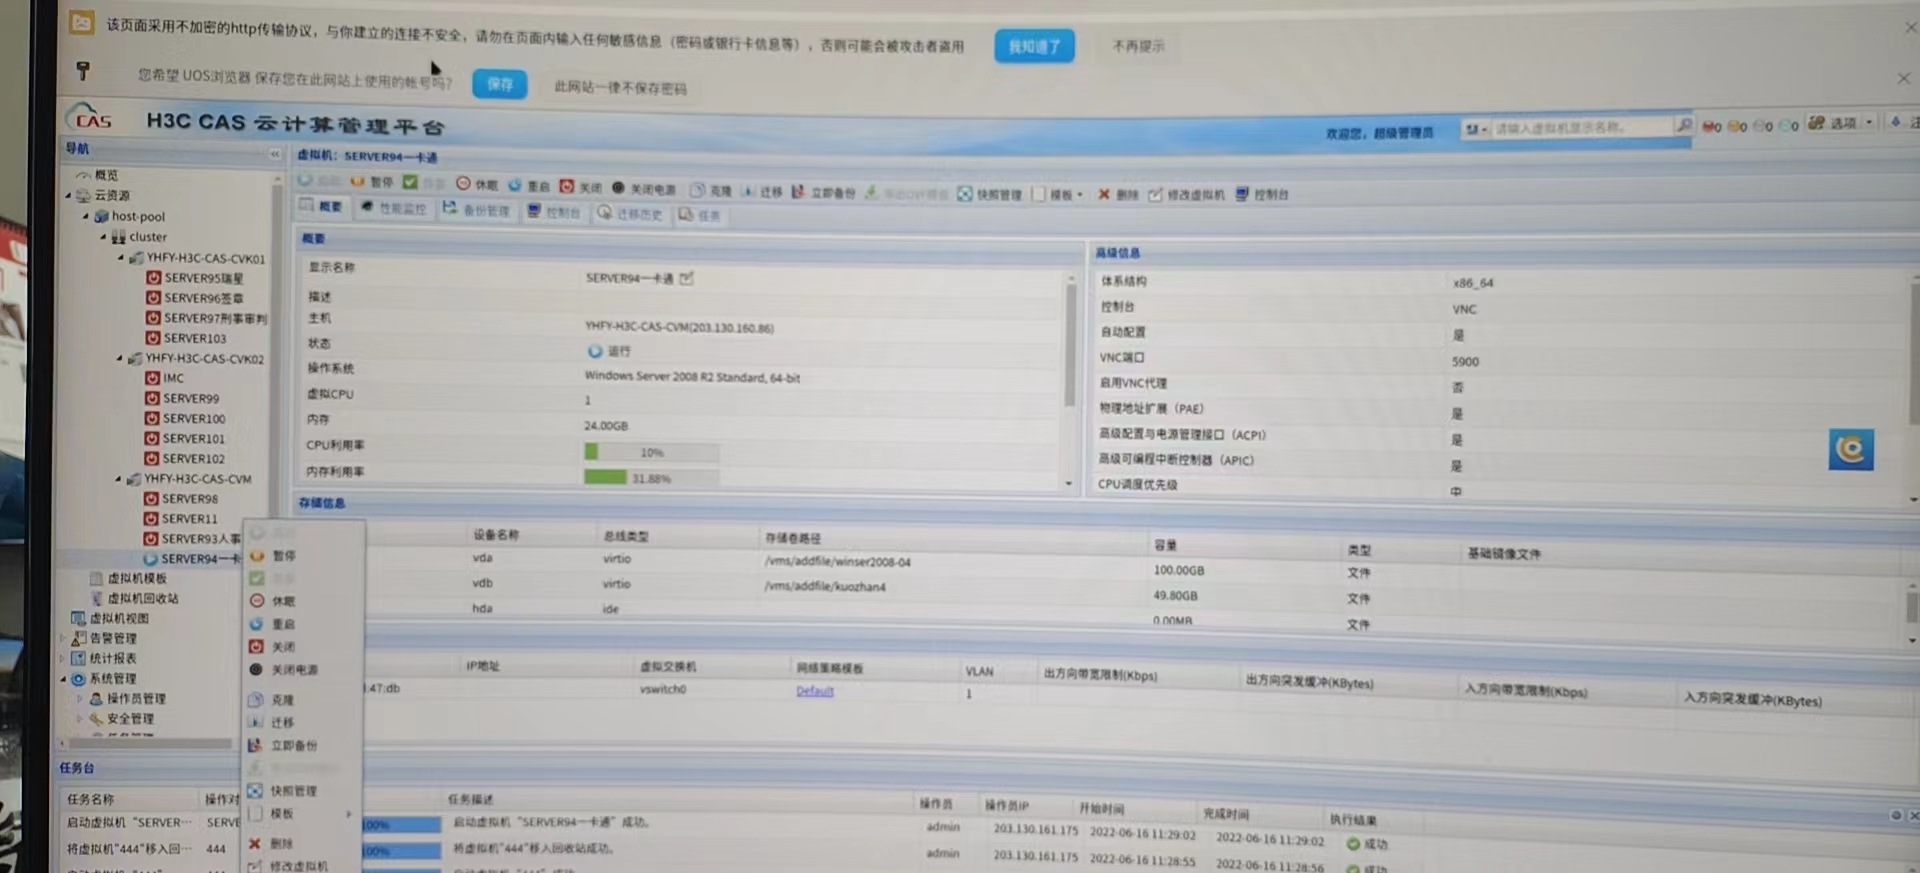Choose power off (关闭电源) in the context menu

tap(294, 670)
